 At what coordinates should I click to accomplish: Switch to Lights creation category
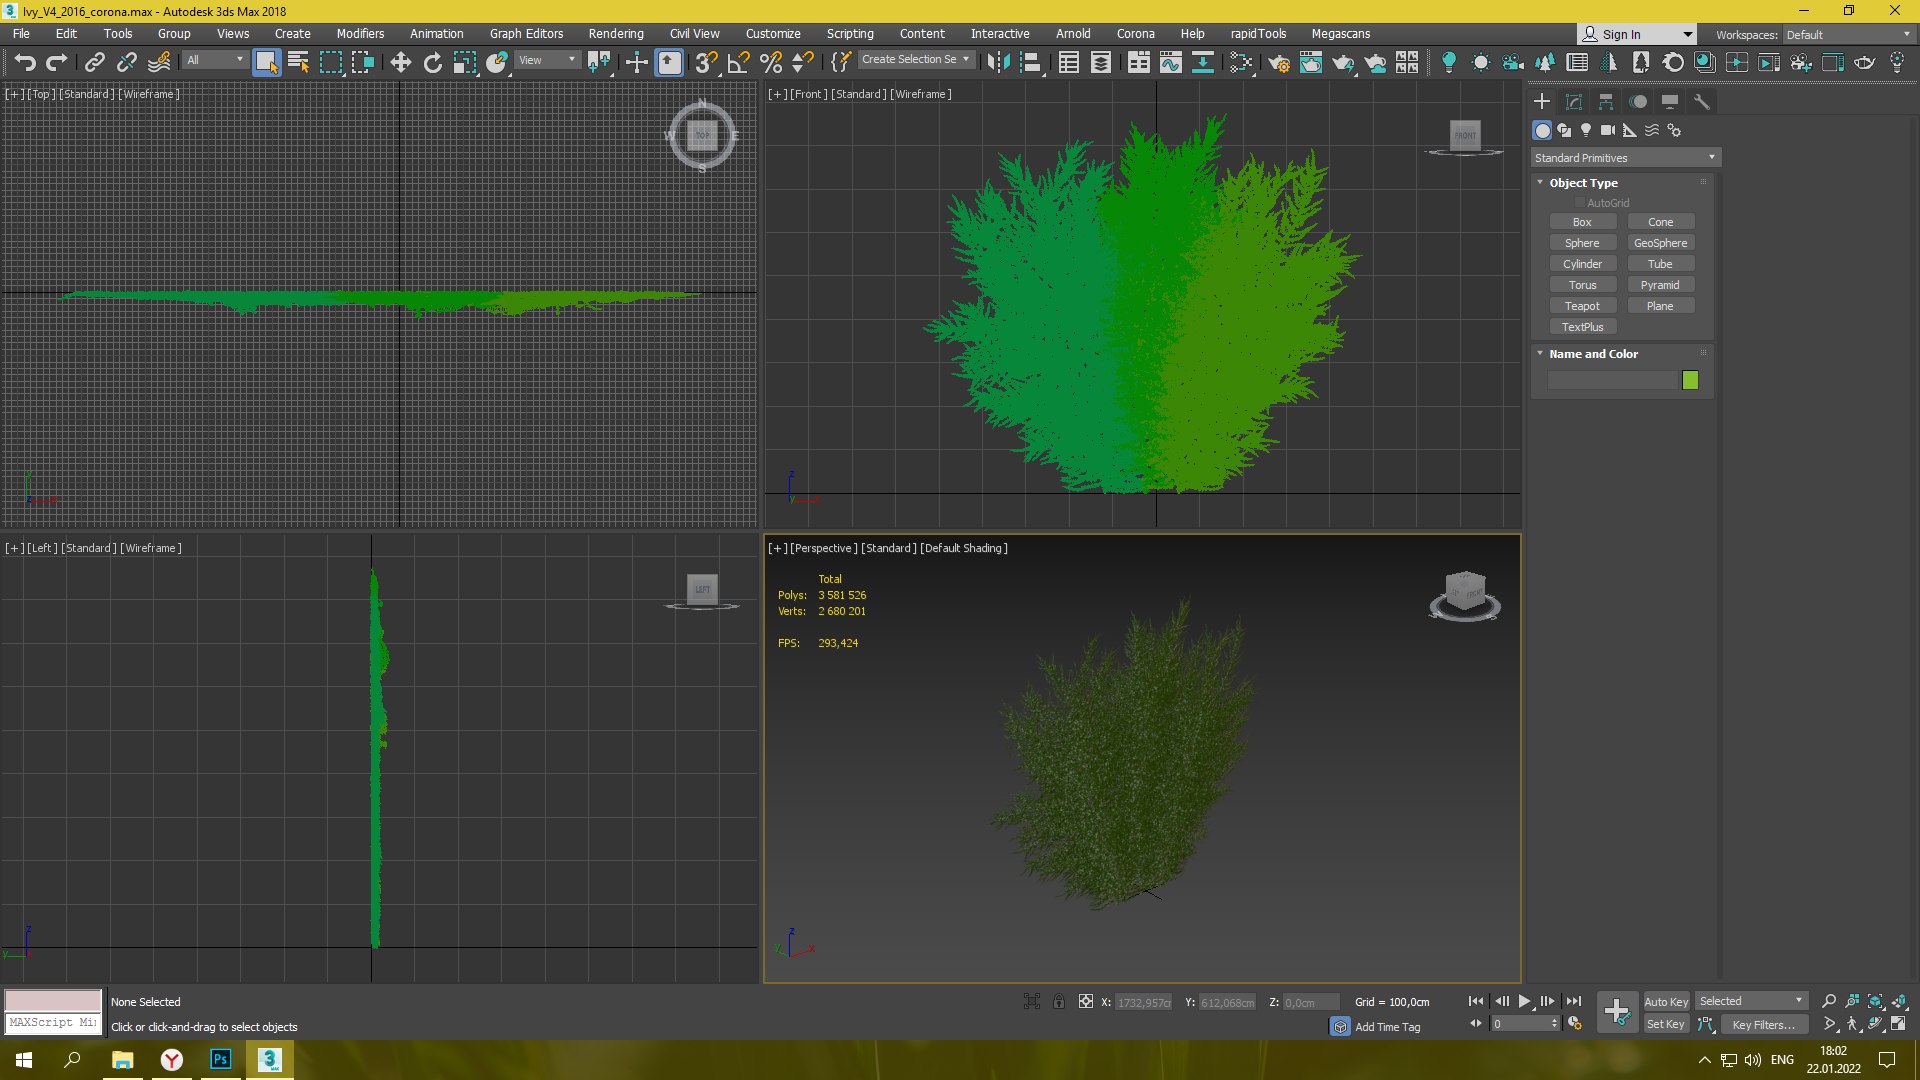point(1586,130)
